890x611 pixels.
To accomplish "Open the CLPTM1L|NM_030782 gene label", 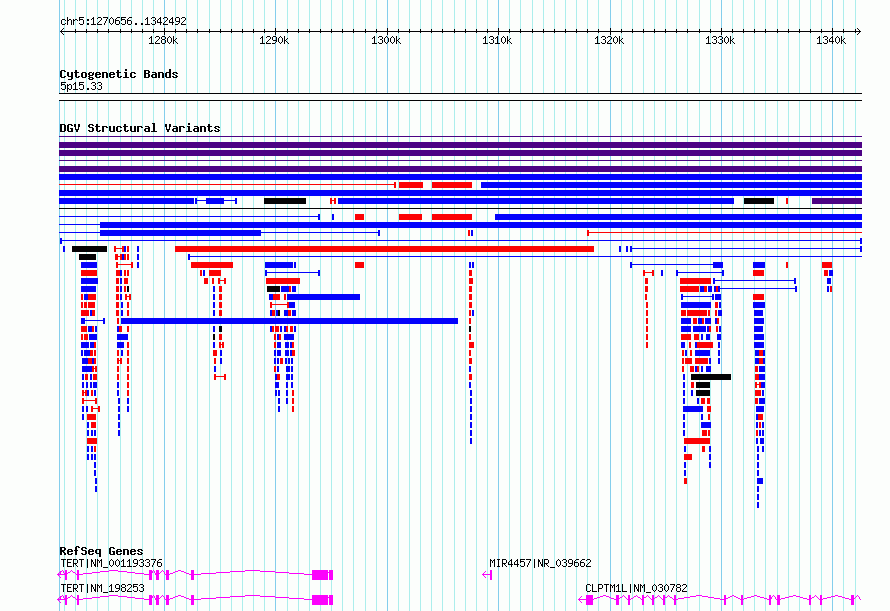I will [x=636, y=588].
